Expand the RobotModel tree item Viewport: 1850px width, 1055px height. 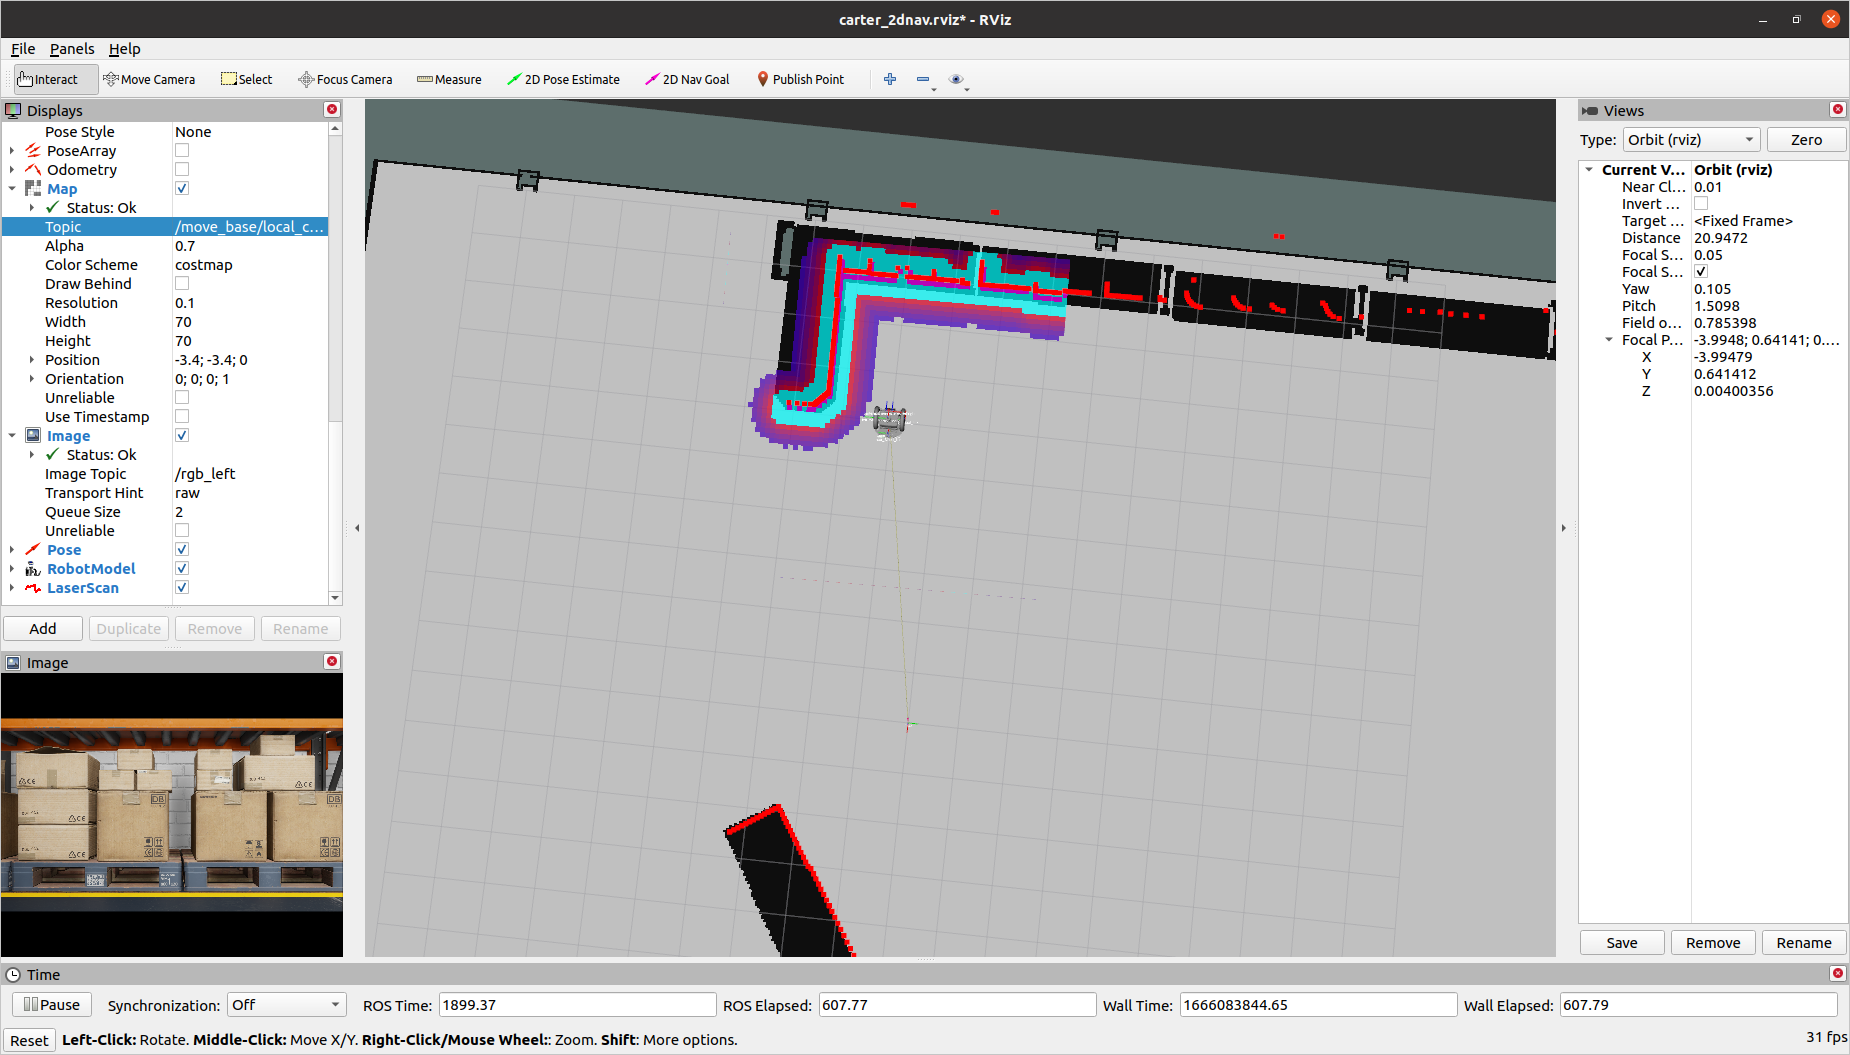[12, 569]
